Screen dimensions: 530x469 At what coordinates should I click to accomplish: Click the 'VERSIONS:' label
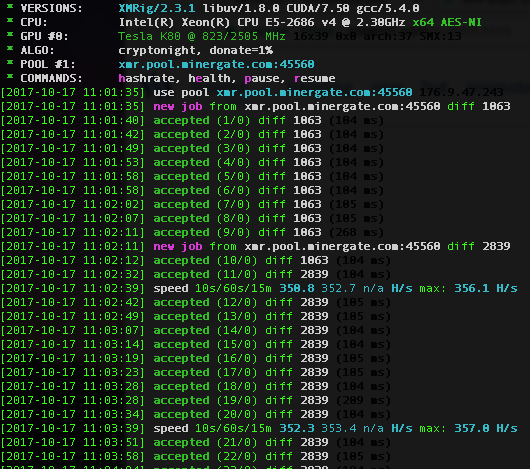click(52, 8)
